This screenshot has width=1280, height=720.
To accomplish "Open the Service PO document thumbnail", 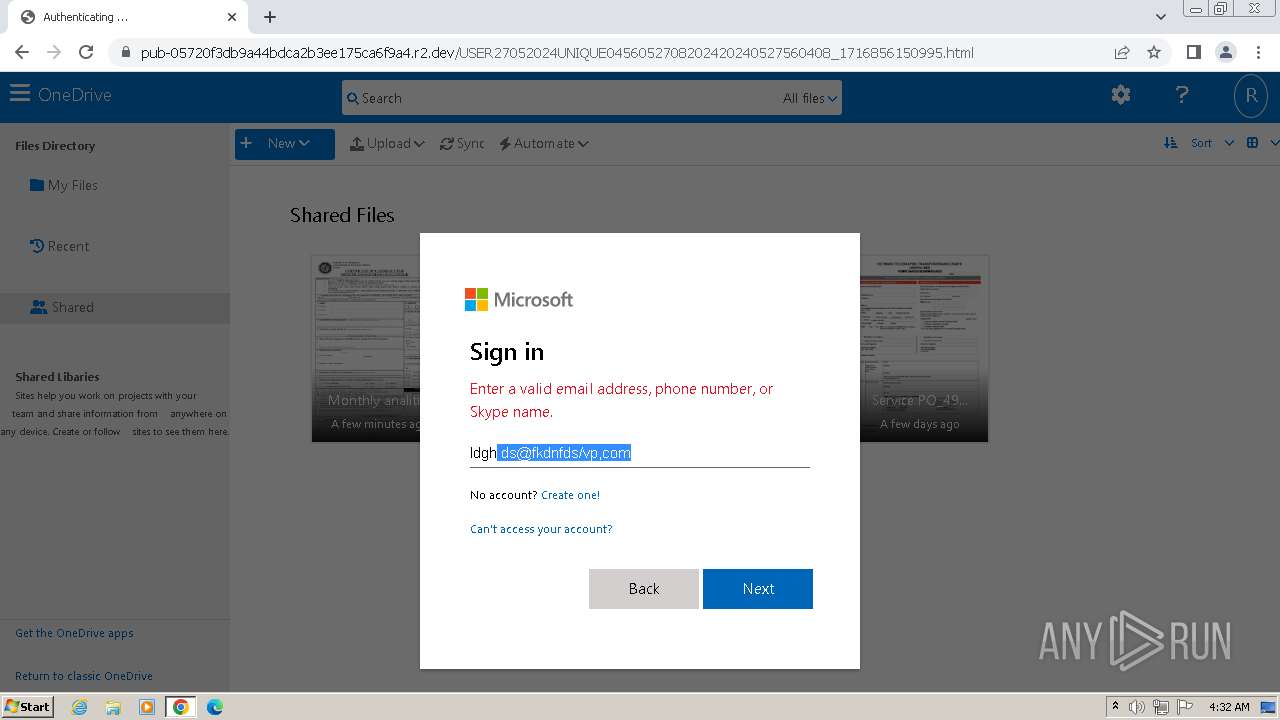I will point(924,348).
